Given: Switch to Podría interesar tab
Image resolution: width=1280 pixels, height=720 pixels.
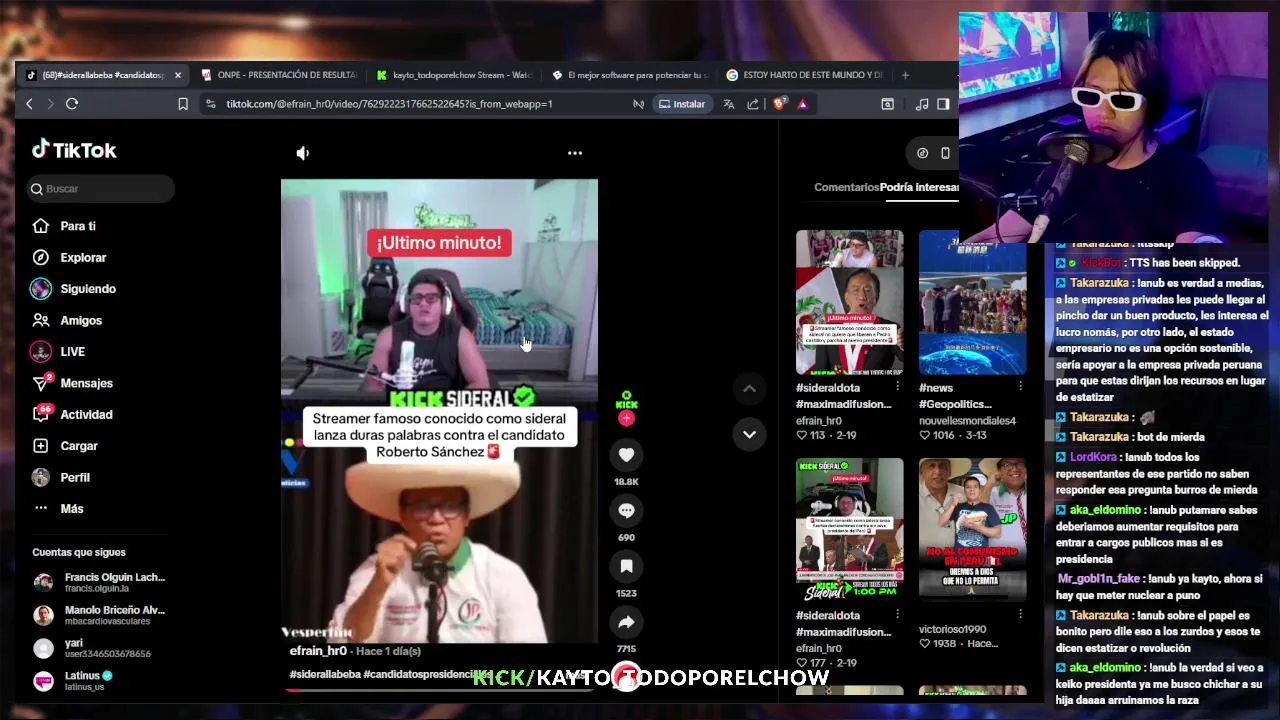Looking at the screenshot, I should (x=919, y=187).
